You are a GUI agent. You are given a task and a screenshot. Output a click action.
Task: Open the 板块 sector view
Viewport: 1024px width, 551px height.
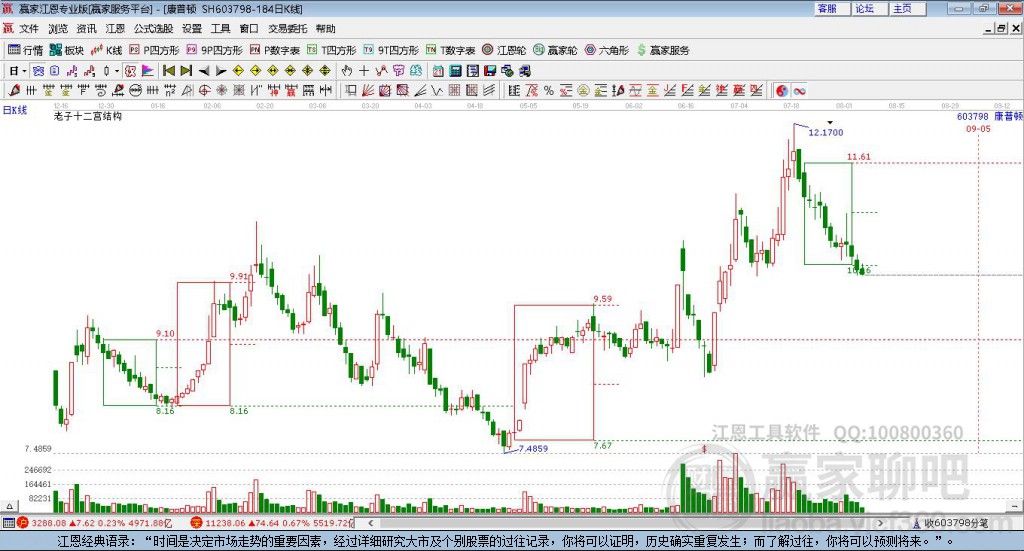coord(67,50)
